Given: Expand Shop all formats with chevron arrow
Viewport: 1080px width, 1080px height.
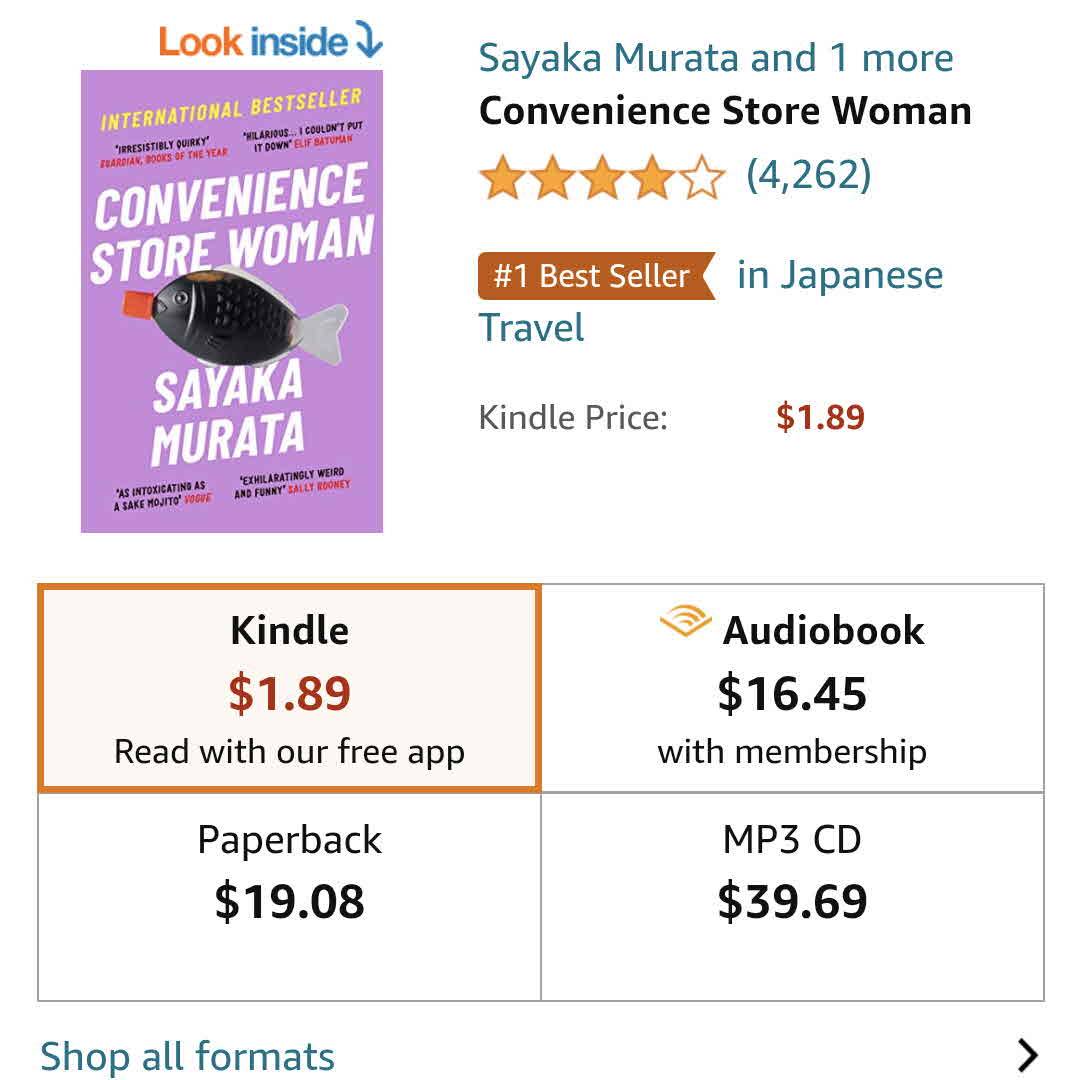Looking at the screenshot, I should pos(1026,1055).
